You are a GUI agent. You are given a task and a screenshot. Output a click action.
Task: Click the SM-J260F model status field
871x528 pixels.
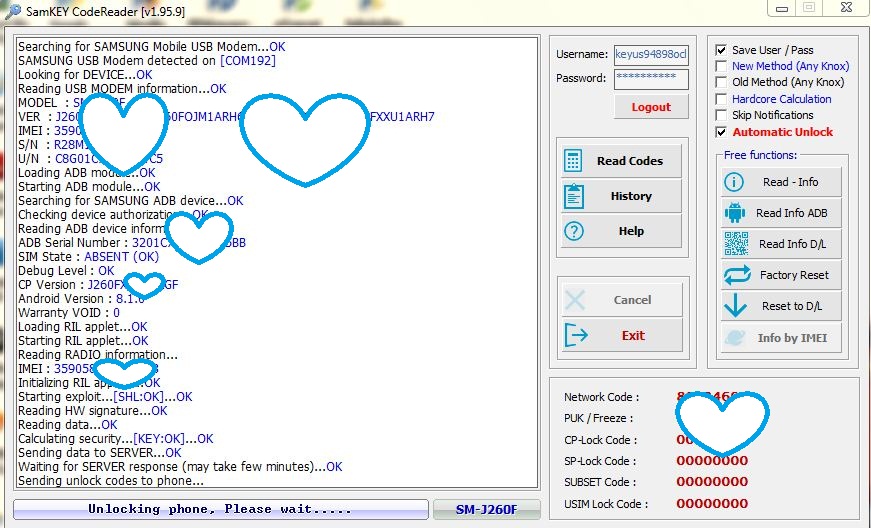(487, 509)
